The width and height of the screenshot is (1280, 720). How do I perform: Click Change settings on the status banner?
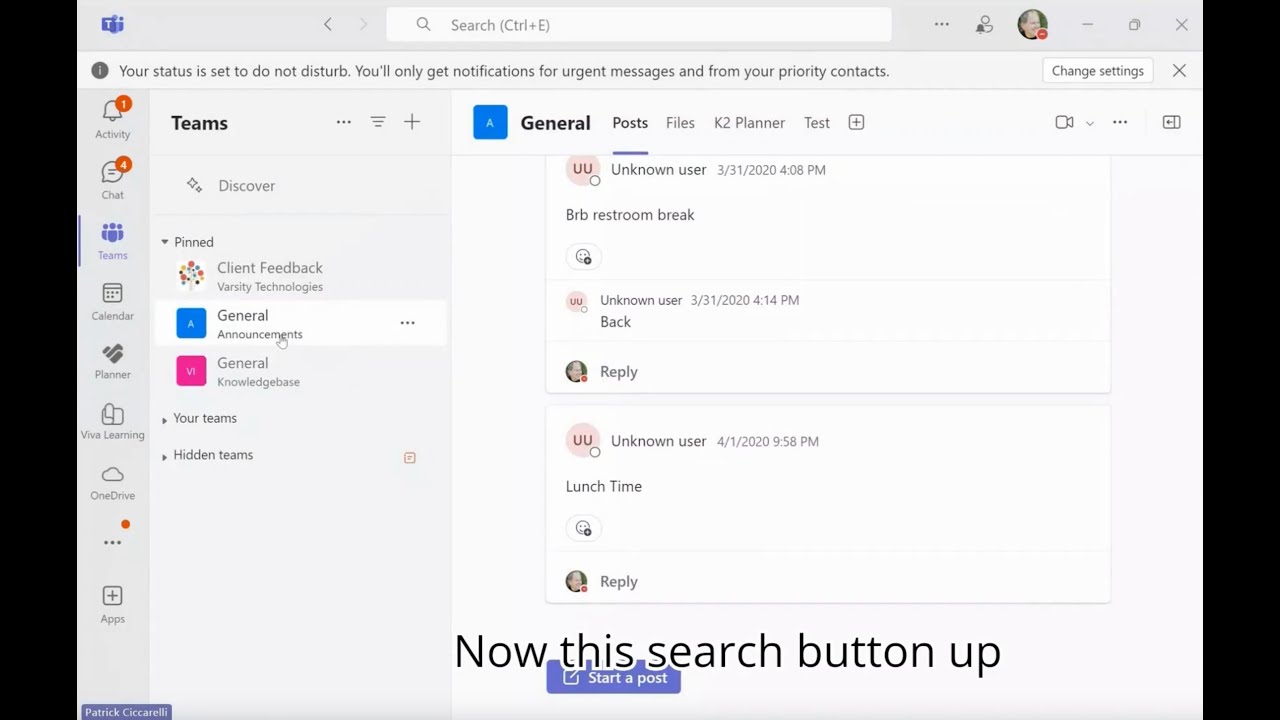[1097, 70]
